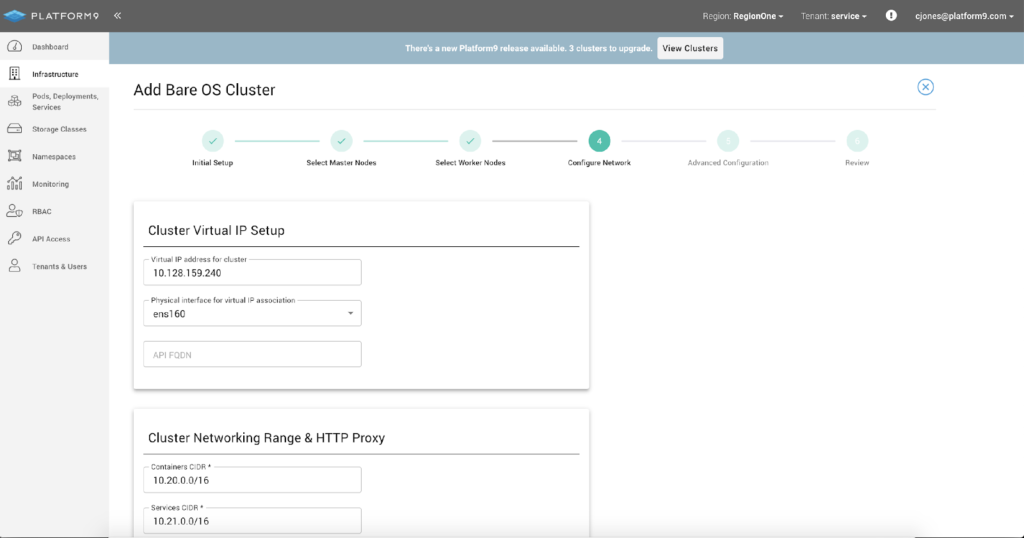Open the cjones@platform9.com user menu

click(964, 16)
